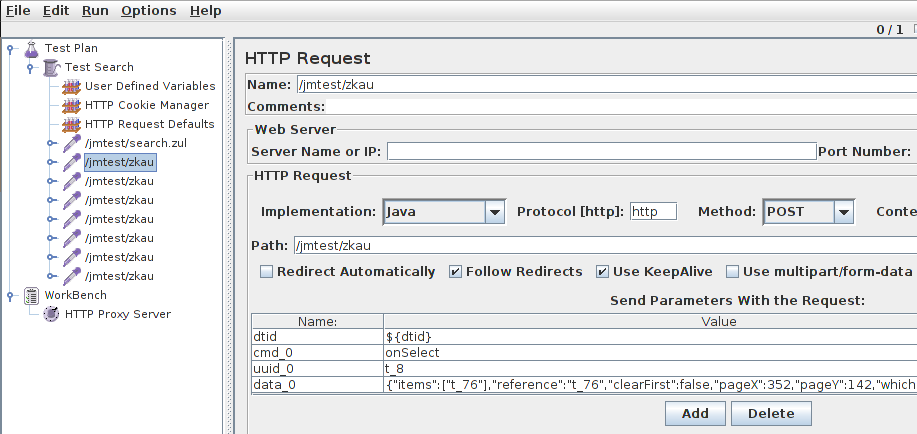Click the User Defined Variables icon
The height and width of the screenshot is (434, 917).
click(71, 86)
